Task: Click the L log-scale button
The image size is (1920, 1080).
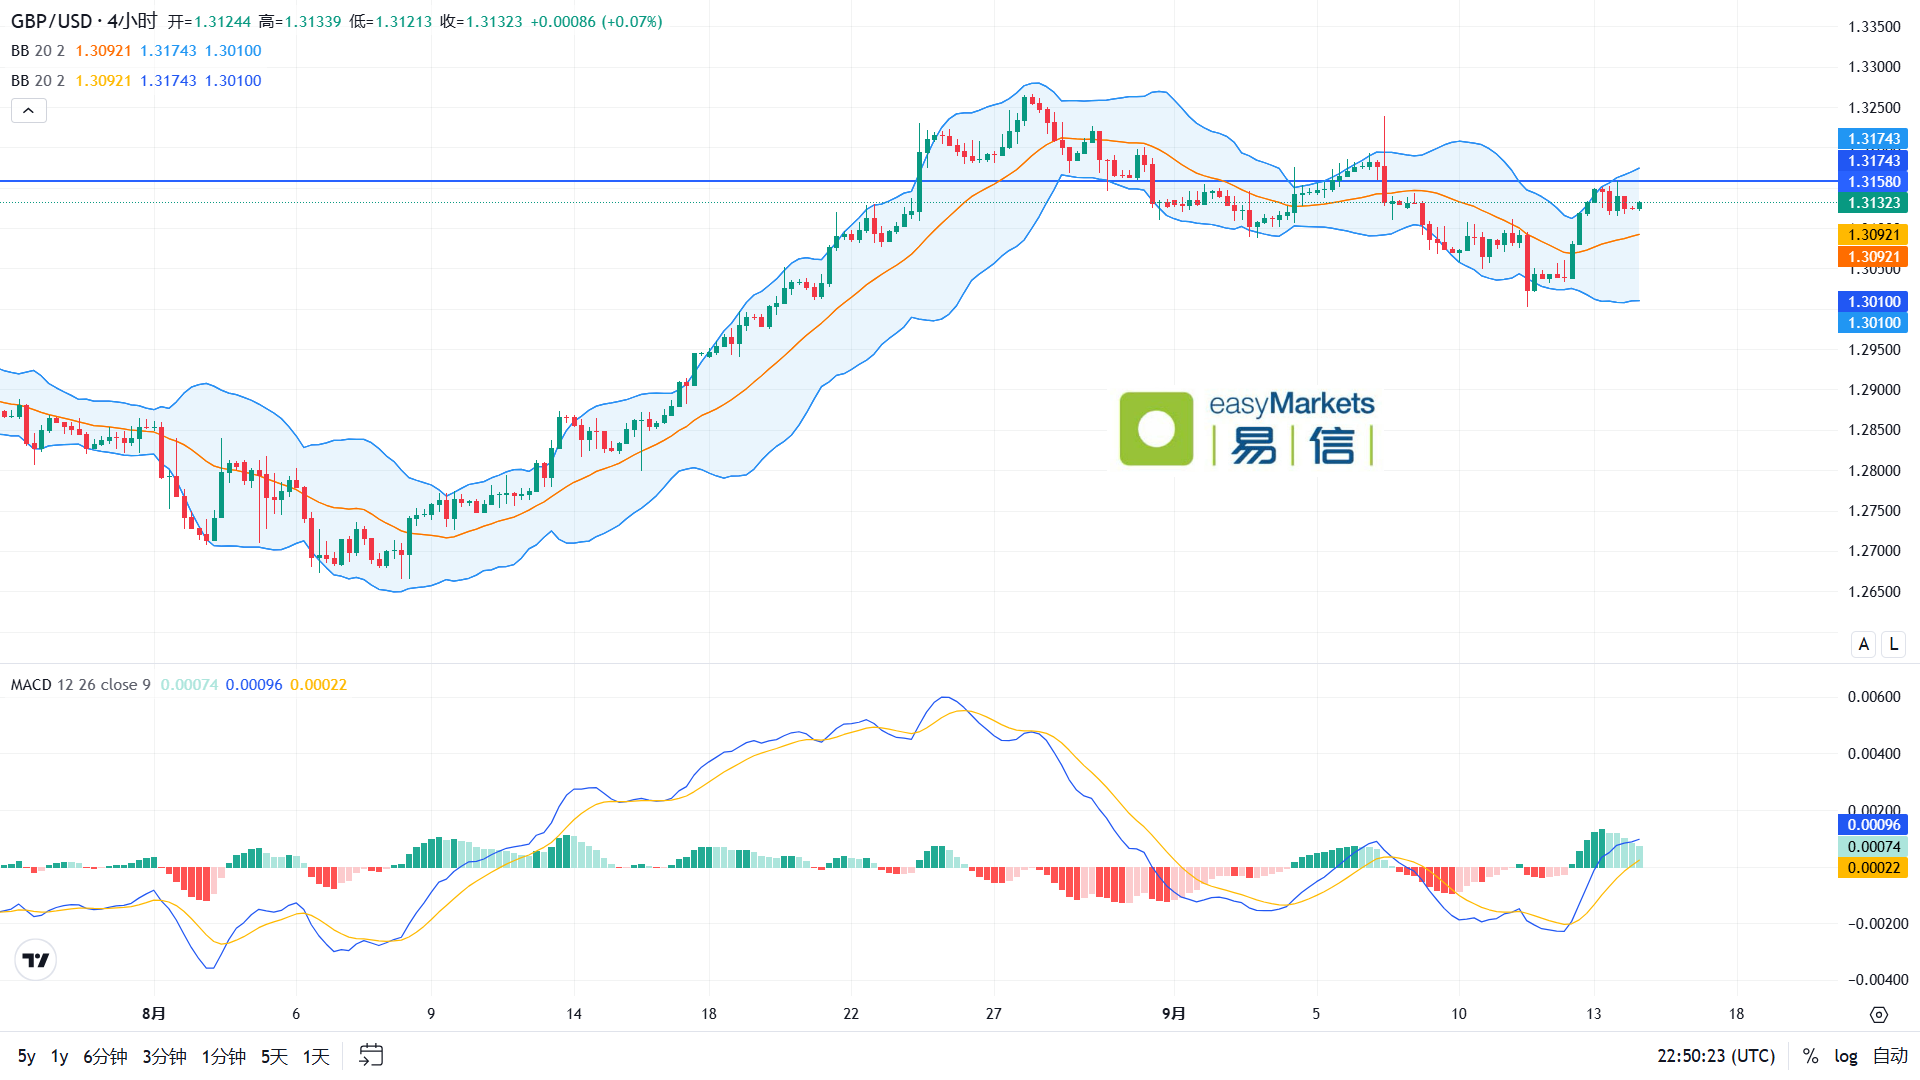Action: click(1893, 644)
